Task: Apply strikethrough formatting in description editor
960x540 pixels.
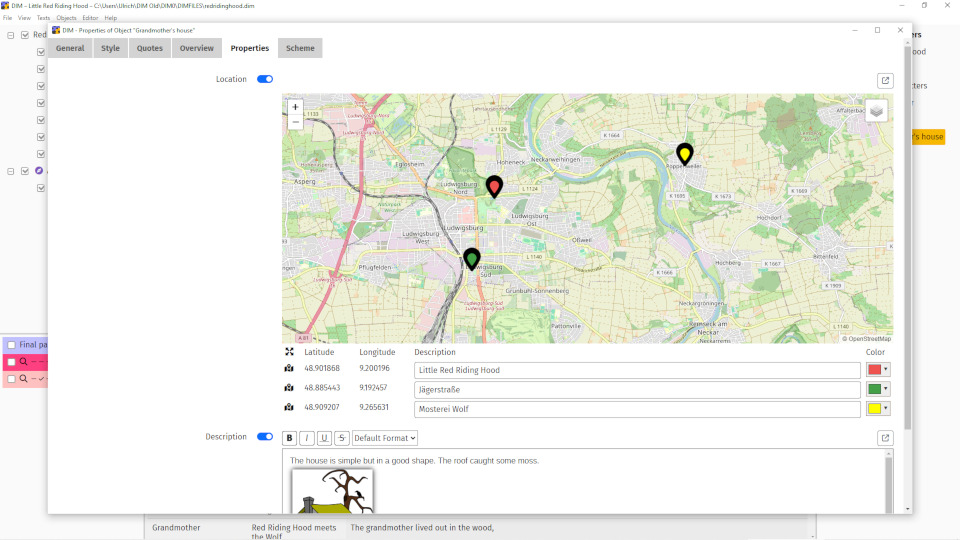Action: click(x=341, y=438)
